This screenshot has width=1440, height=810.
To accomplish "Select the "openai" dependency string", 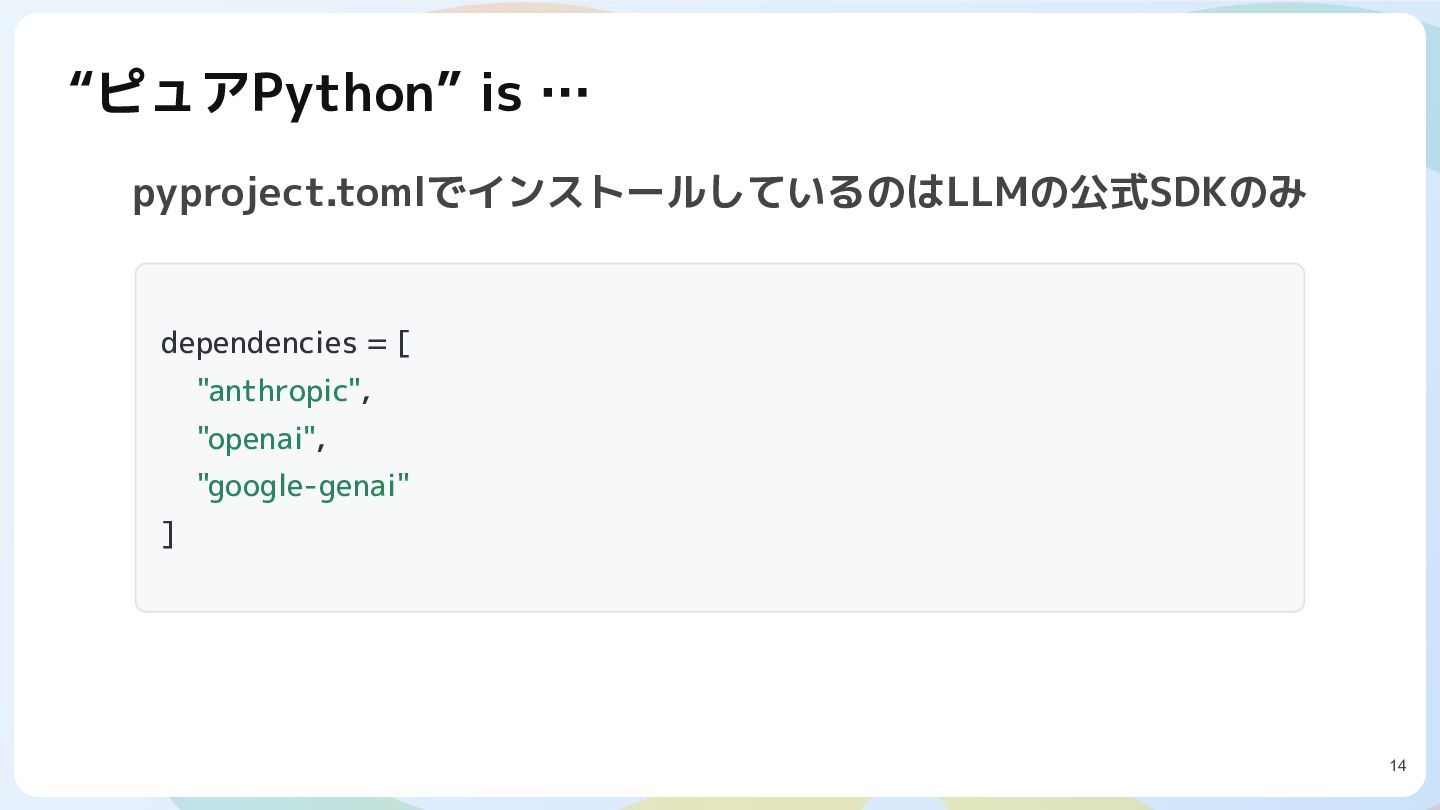I will point(256,439).
